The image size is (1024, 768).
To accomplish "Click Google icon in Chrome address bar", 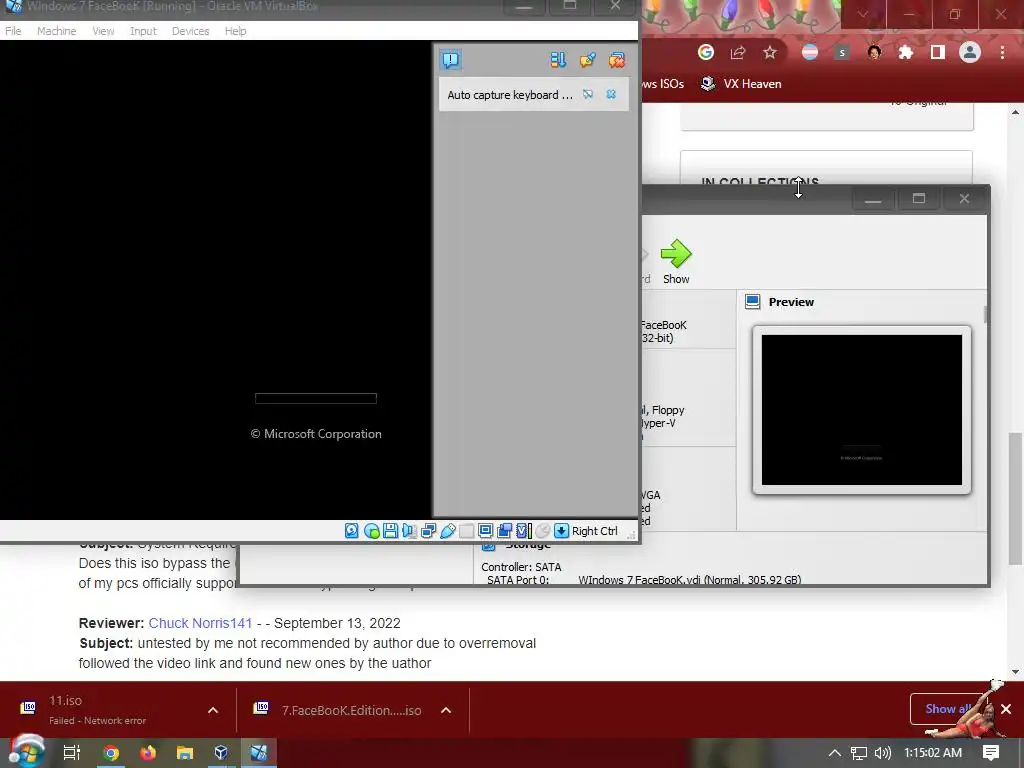I will tap(705, 52).
